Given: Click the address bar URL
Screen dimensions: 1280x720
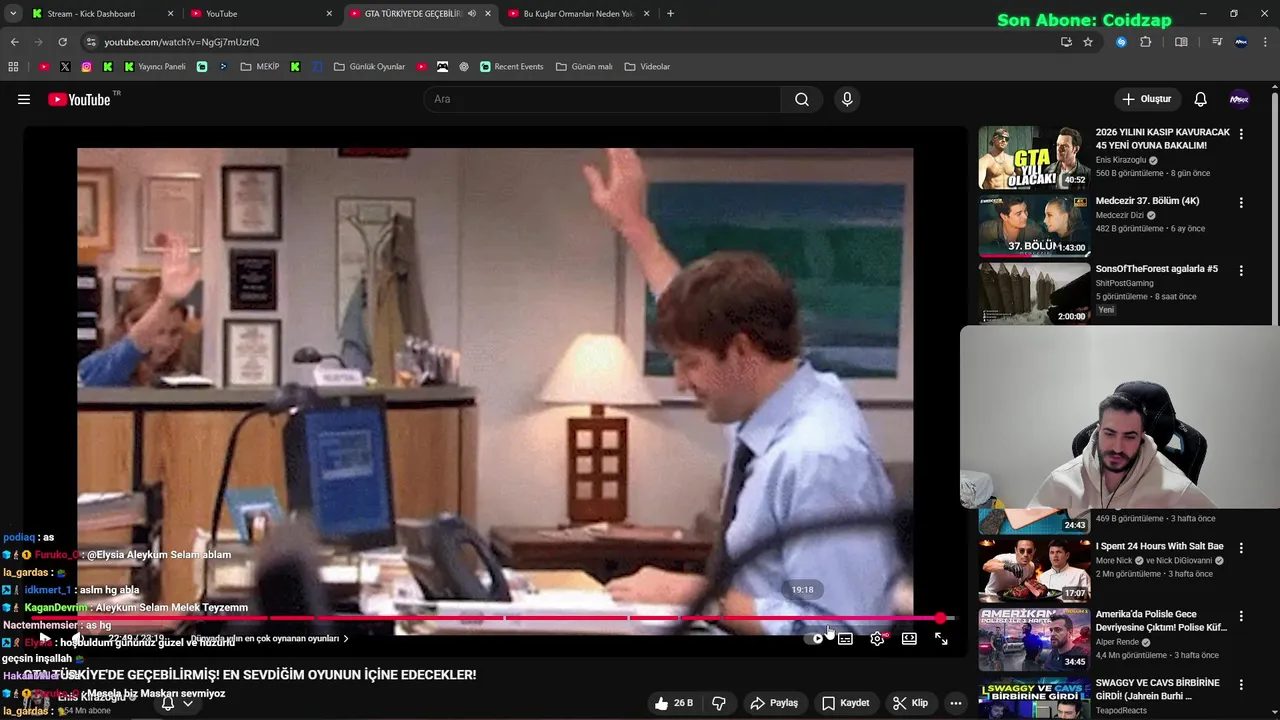Looking at the screenshot, I should coord(181,42).
